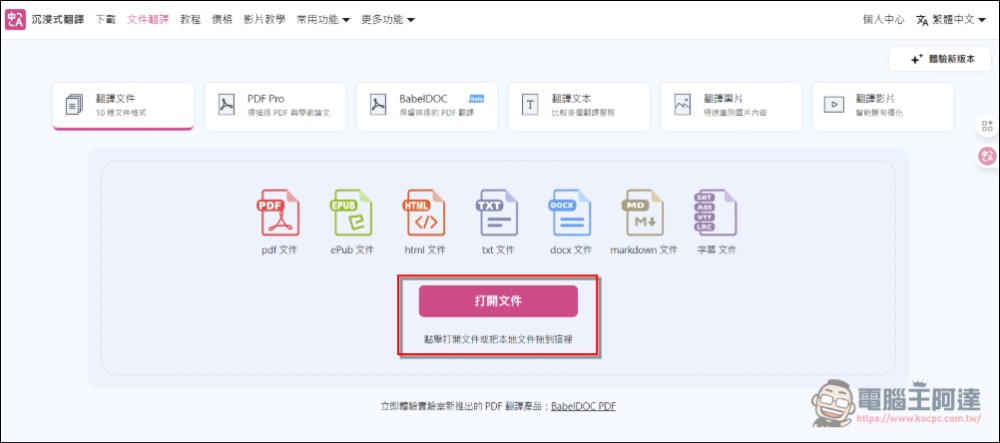Click the 沉浸式翻譯 brand name text
1000x443 pixels.
click(x=58, y=20)
